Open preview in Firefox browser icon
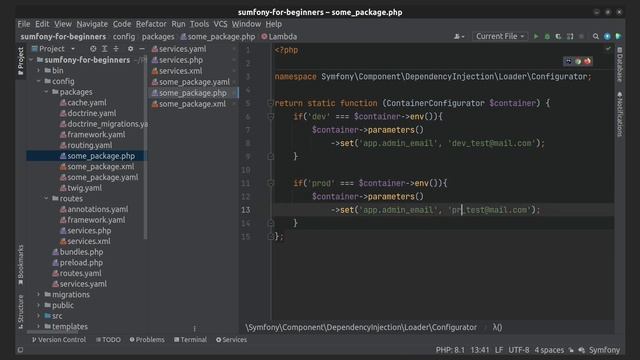The image size is (640, 360). (x=587, y=61)
